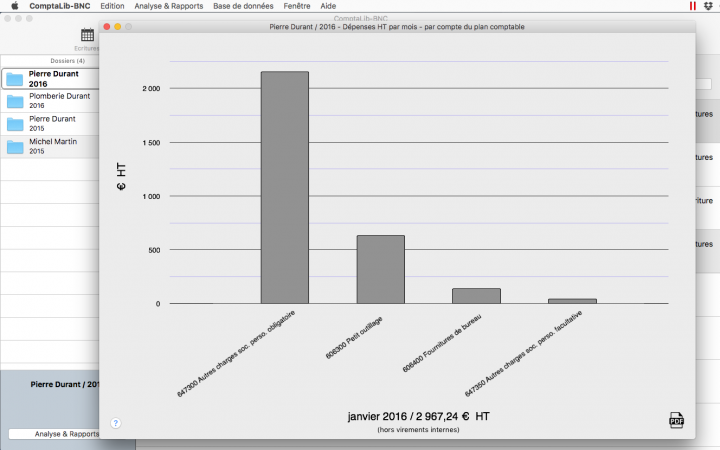Click the 647300 Autres charges obligatoire bar
This screenshot has width=720, height=450.
[285, 187]
